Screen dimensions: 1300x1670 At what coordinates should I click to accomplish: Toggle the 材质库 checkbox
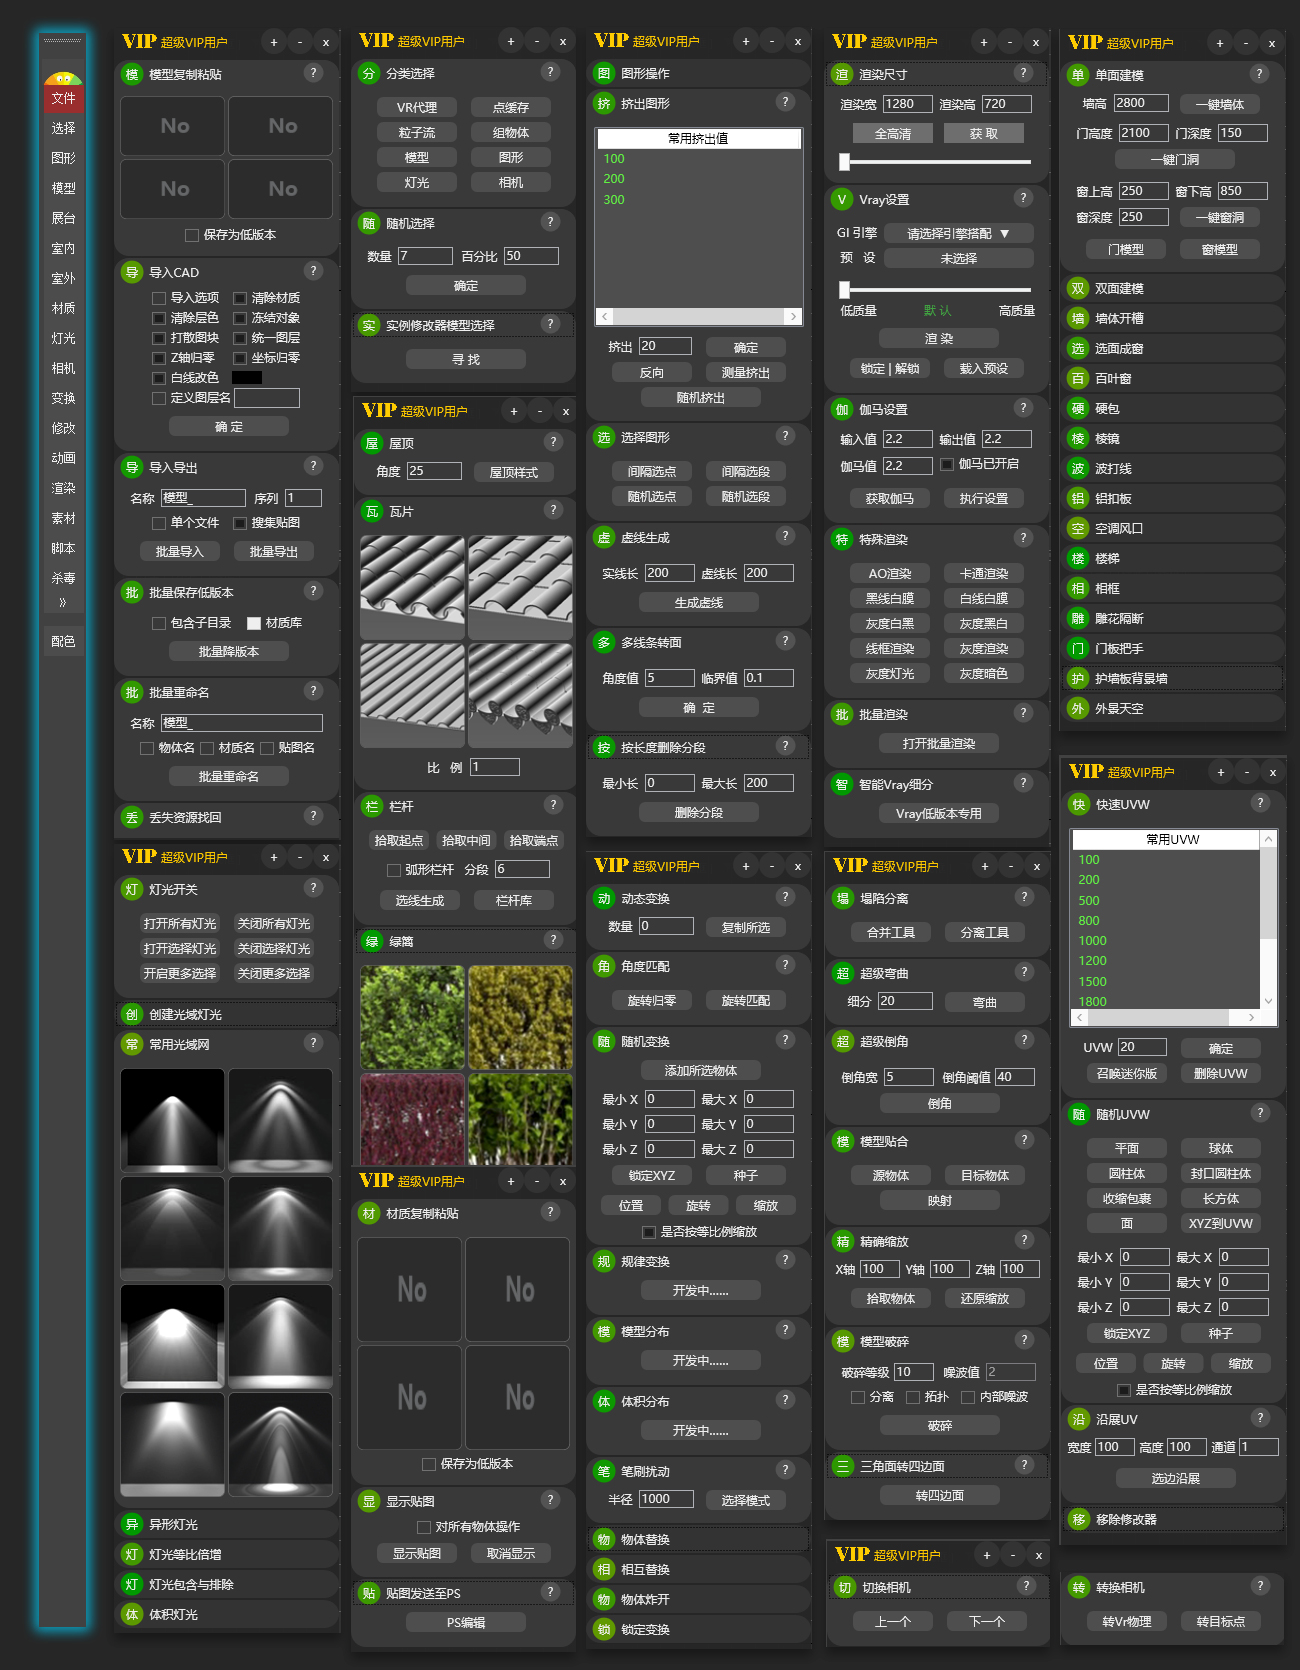pyautogui.click(x=254, y=623)
